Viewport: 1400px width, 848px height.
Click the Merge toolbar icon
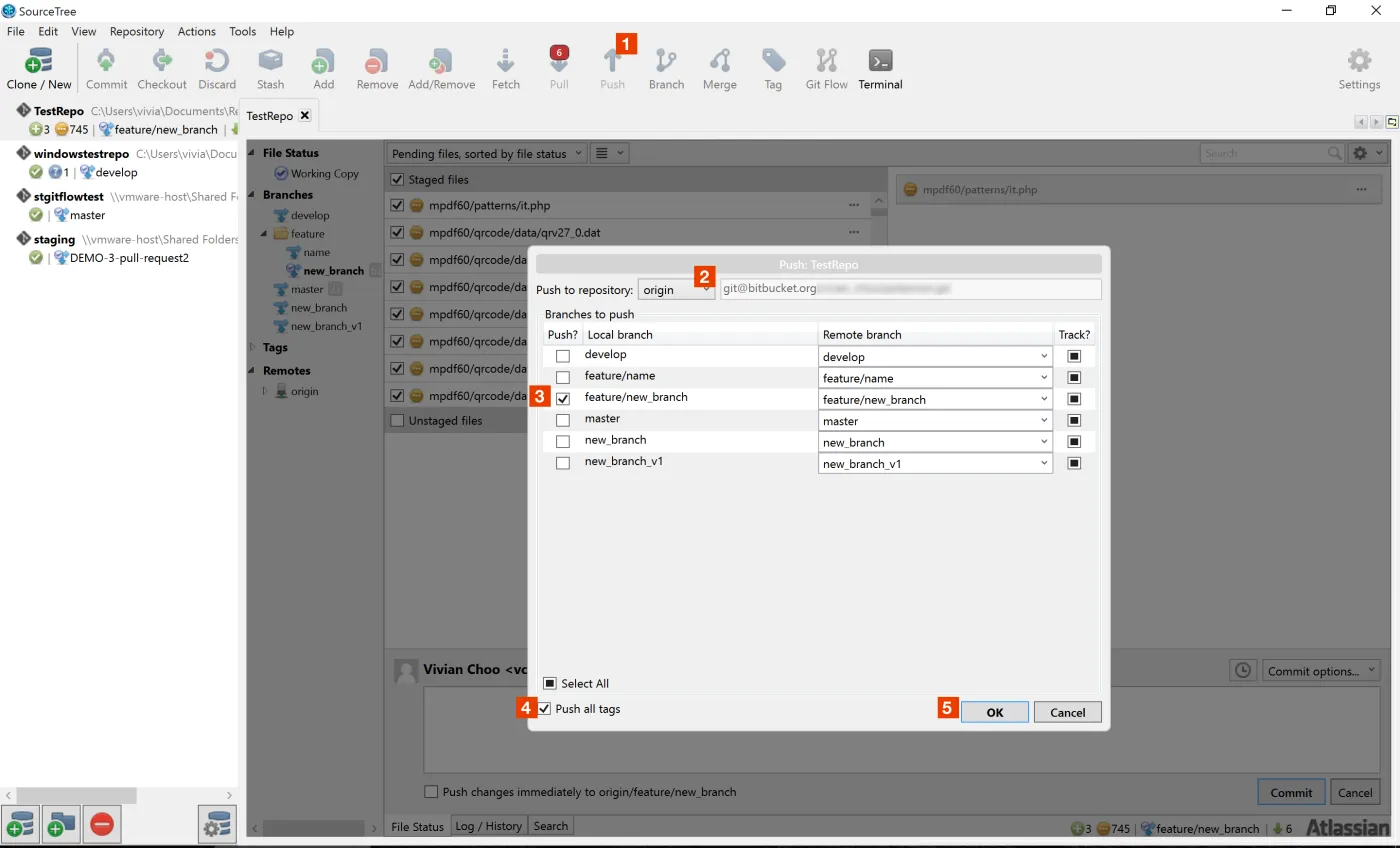719,68
